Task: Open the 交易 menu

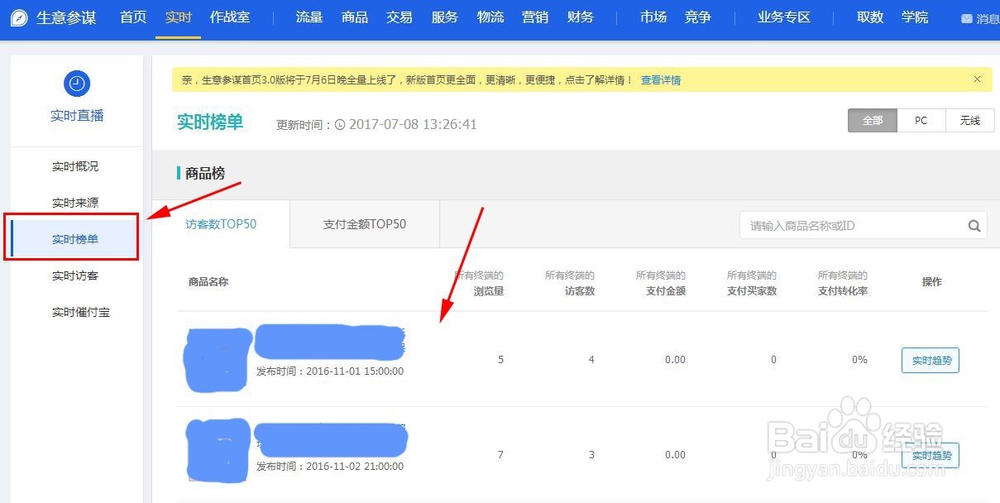Action: [399, 17]
